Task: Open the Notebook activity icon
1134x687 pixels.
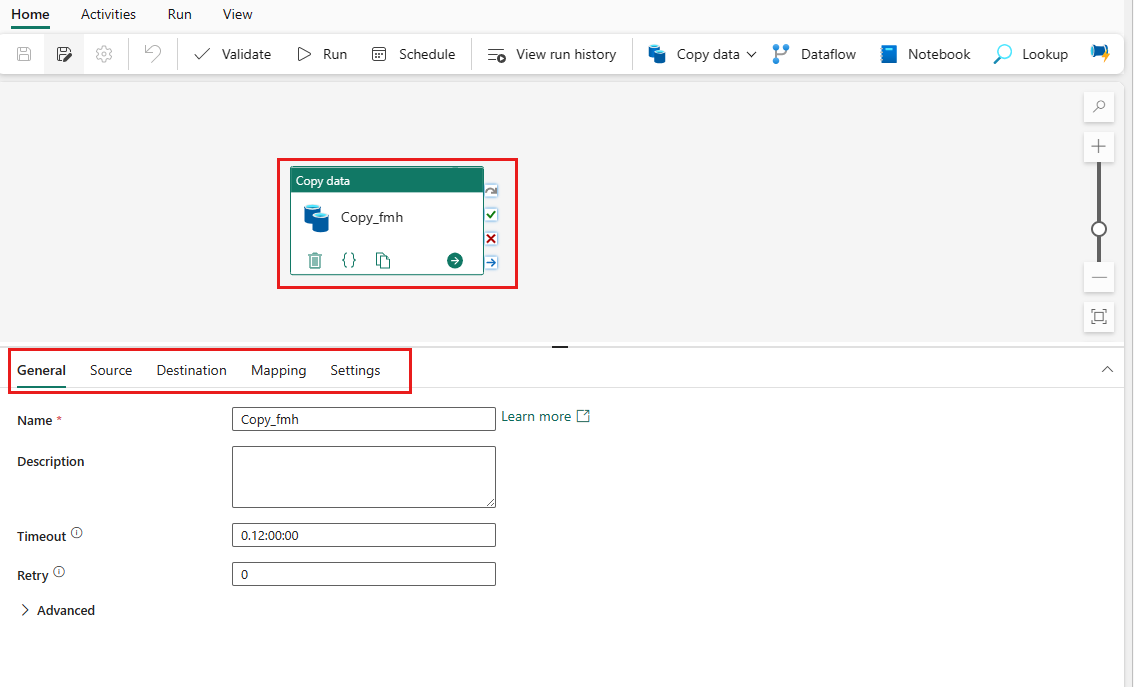Action: pos(888,54)
